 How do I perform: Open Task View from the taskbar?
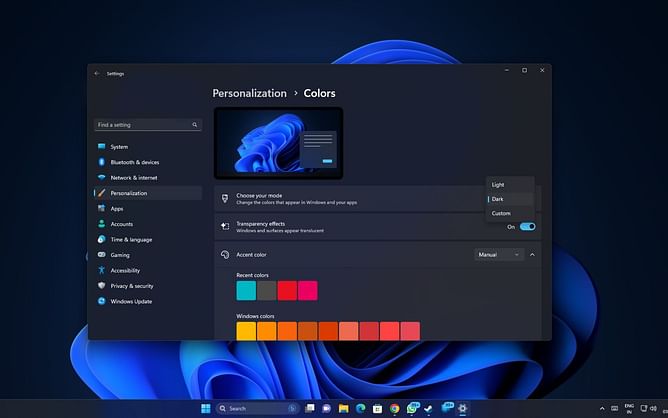(310, 408)
